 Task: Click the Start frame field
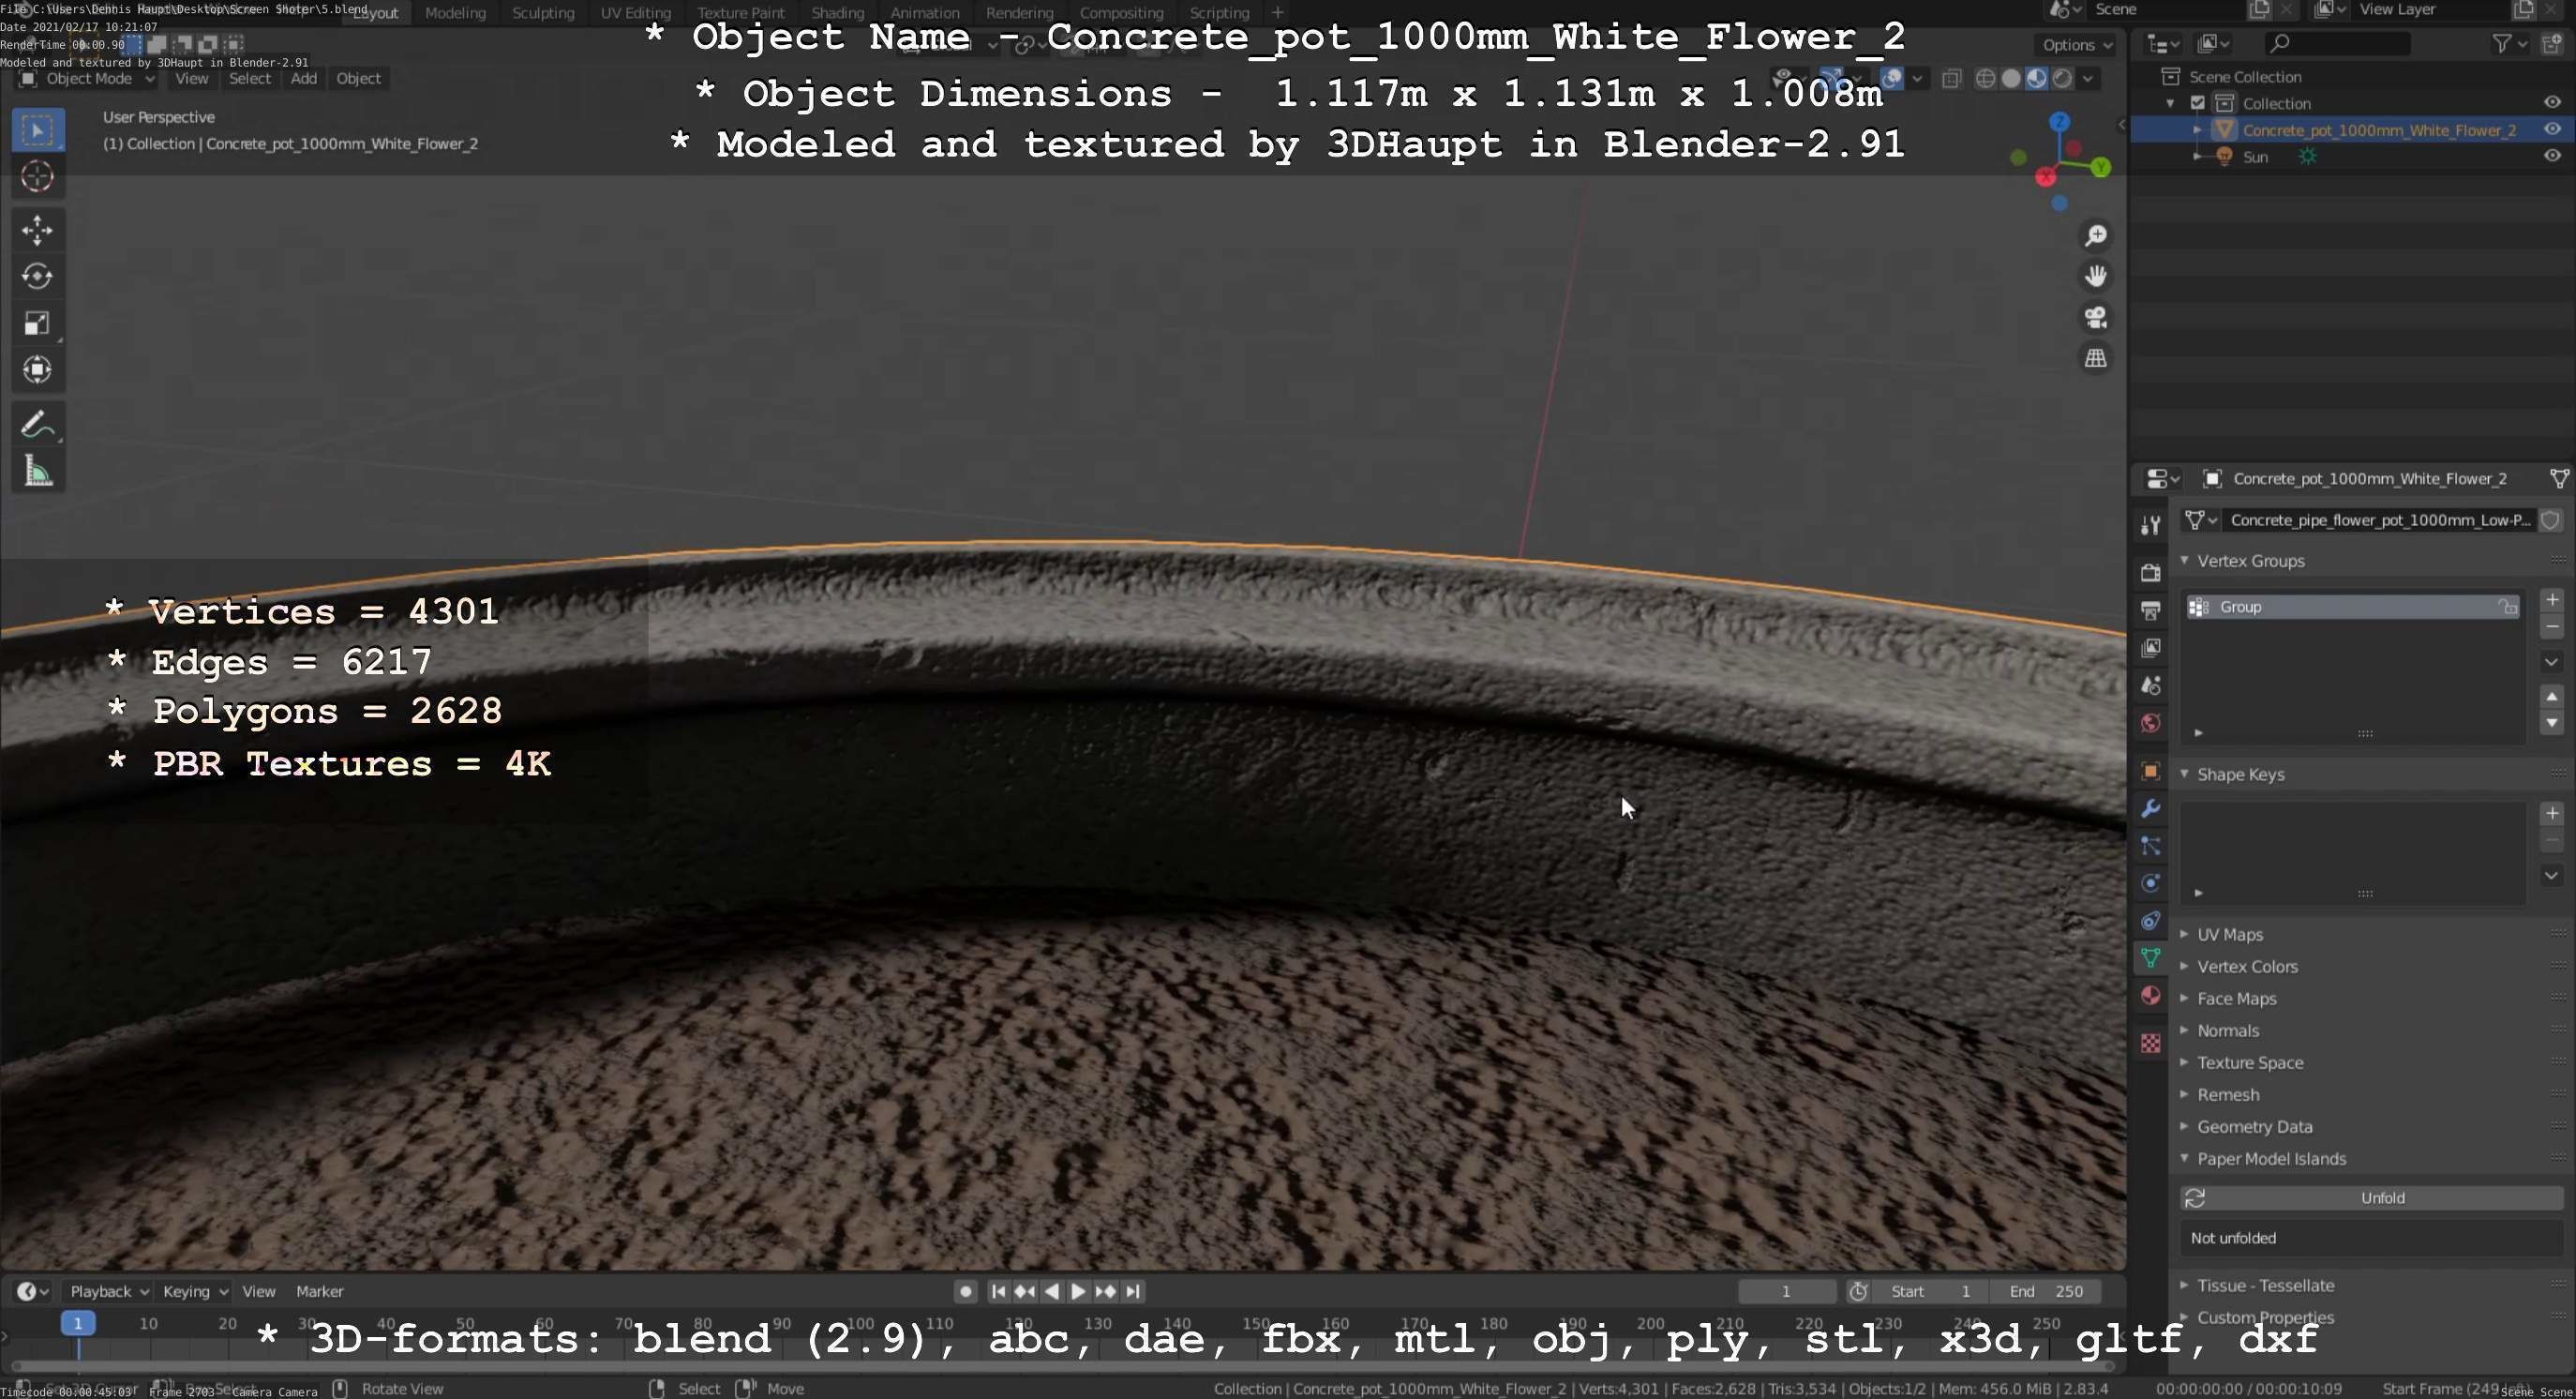click(1929, 1291)
